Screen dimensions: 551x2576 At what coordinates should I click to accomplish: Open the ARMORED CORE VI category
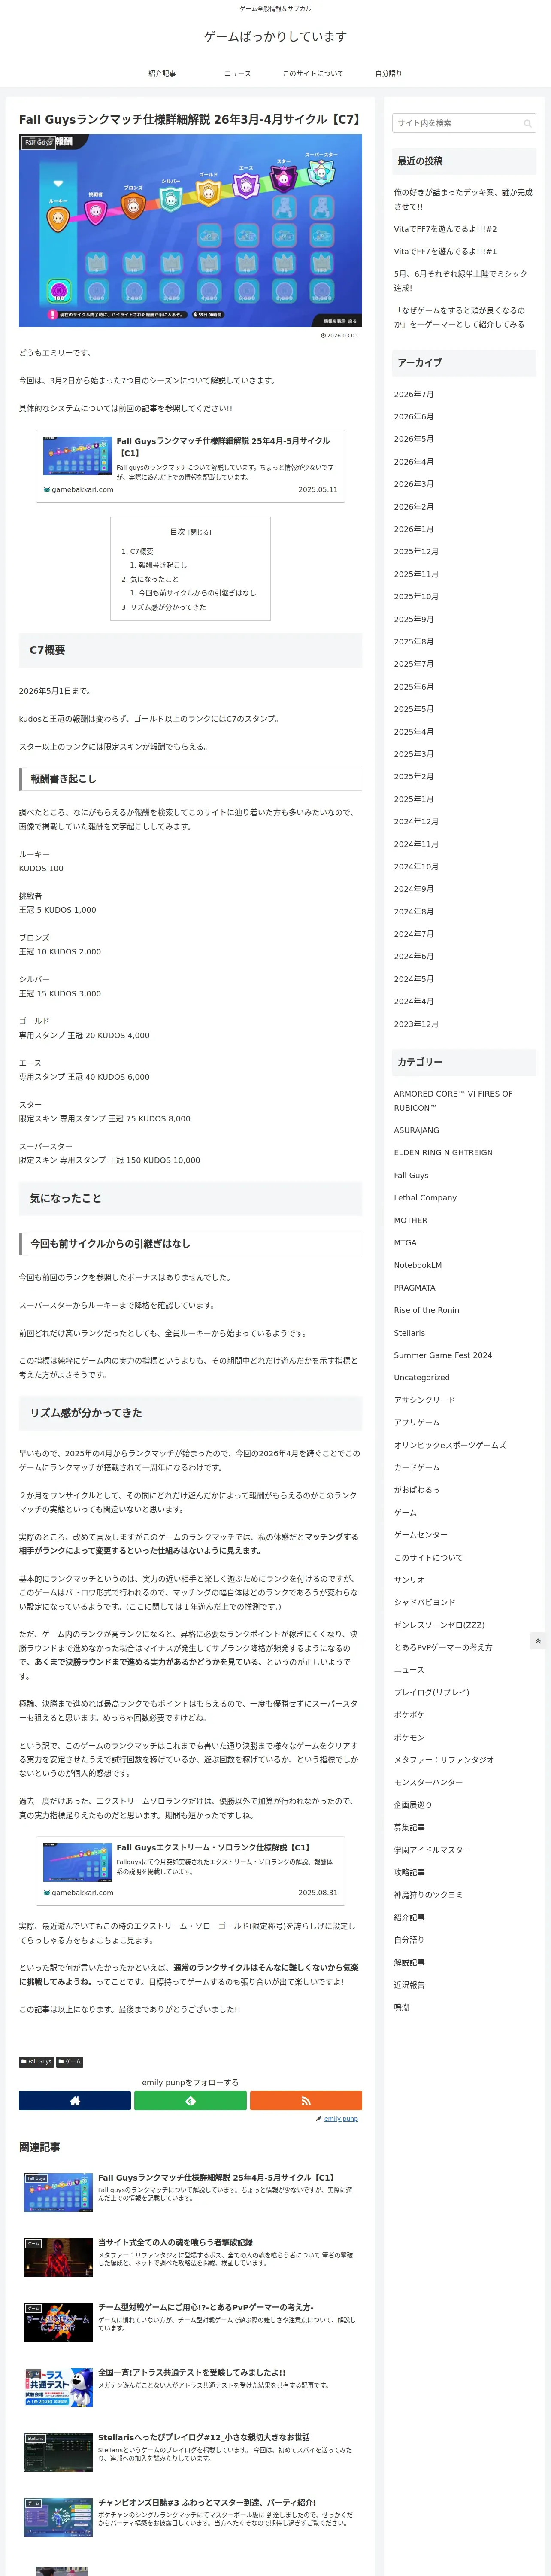click(x=453, y=1101)
